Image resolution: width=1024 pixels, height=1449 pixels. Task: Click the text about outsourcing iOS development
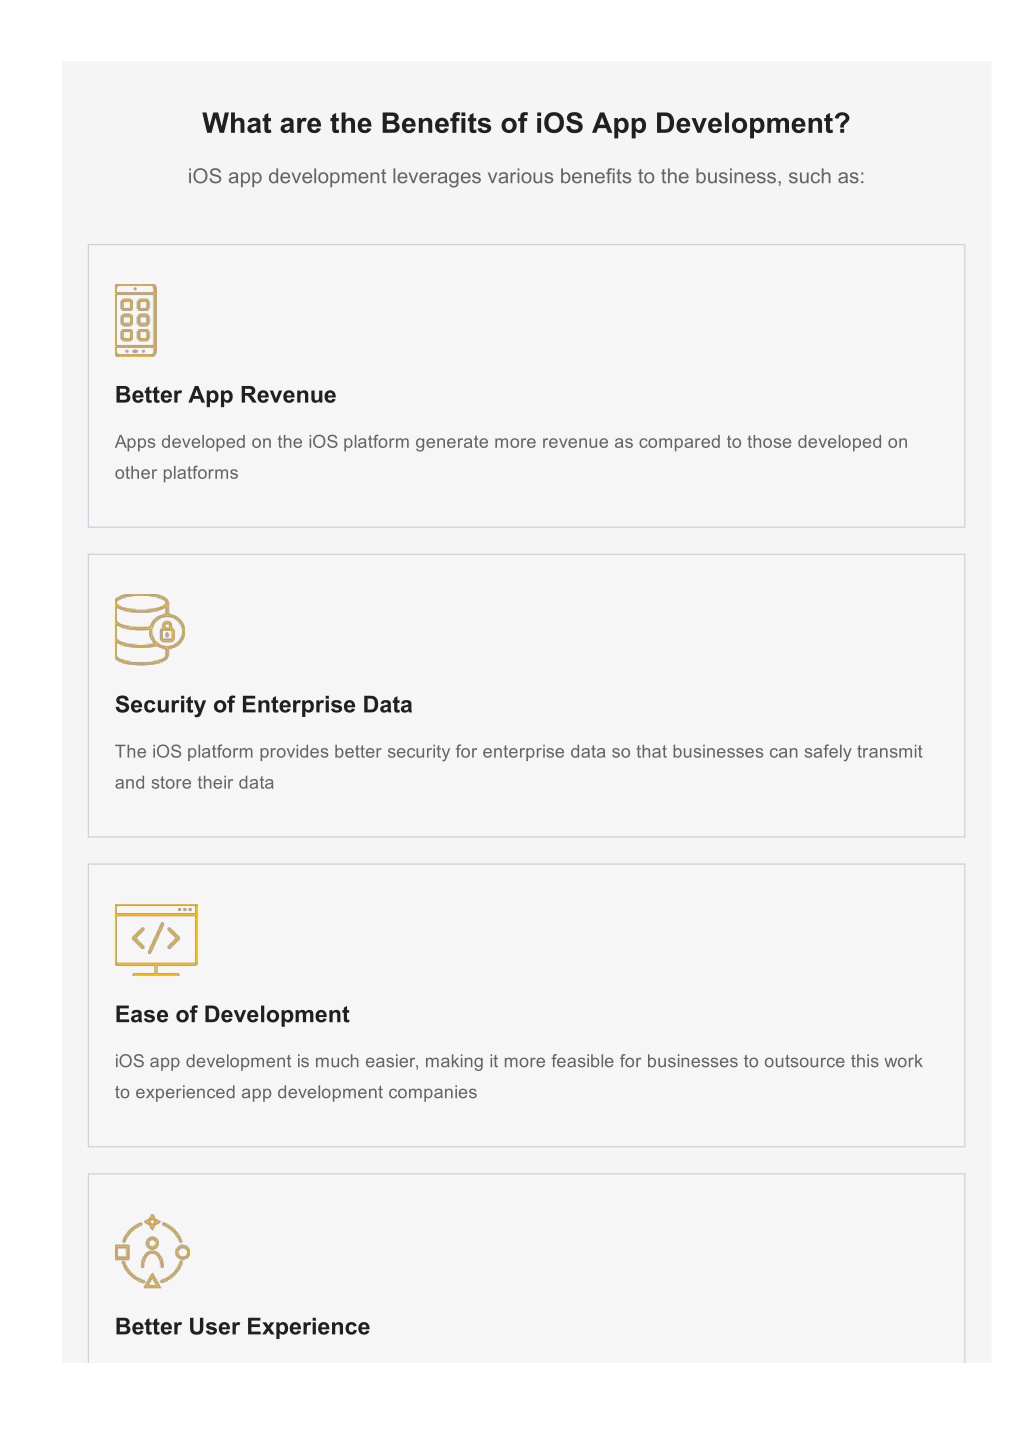[518, 1077]
